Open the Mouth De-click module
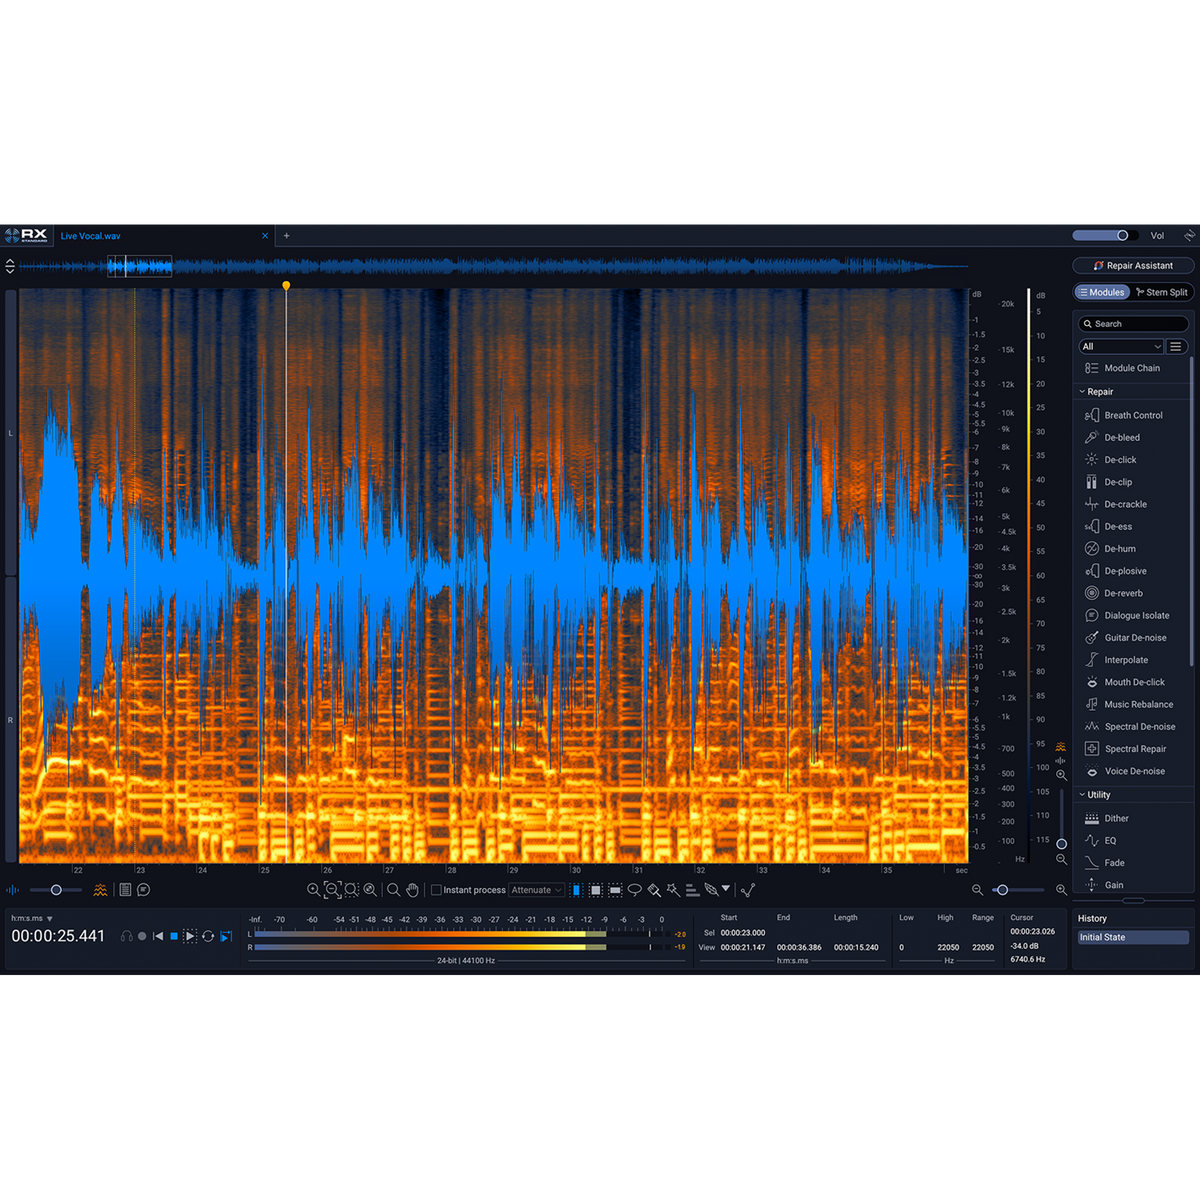This screenshot has width=1200, height=1200. [1125, 682]
